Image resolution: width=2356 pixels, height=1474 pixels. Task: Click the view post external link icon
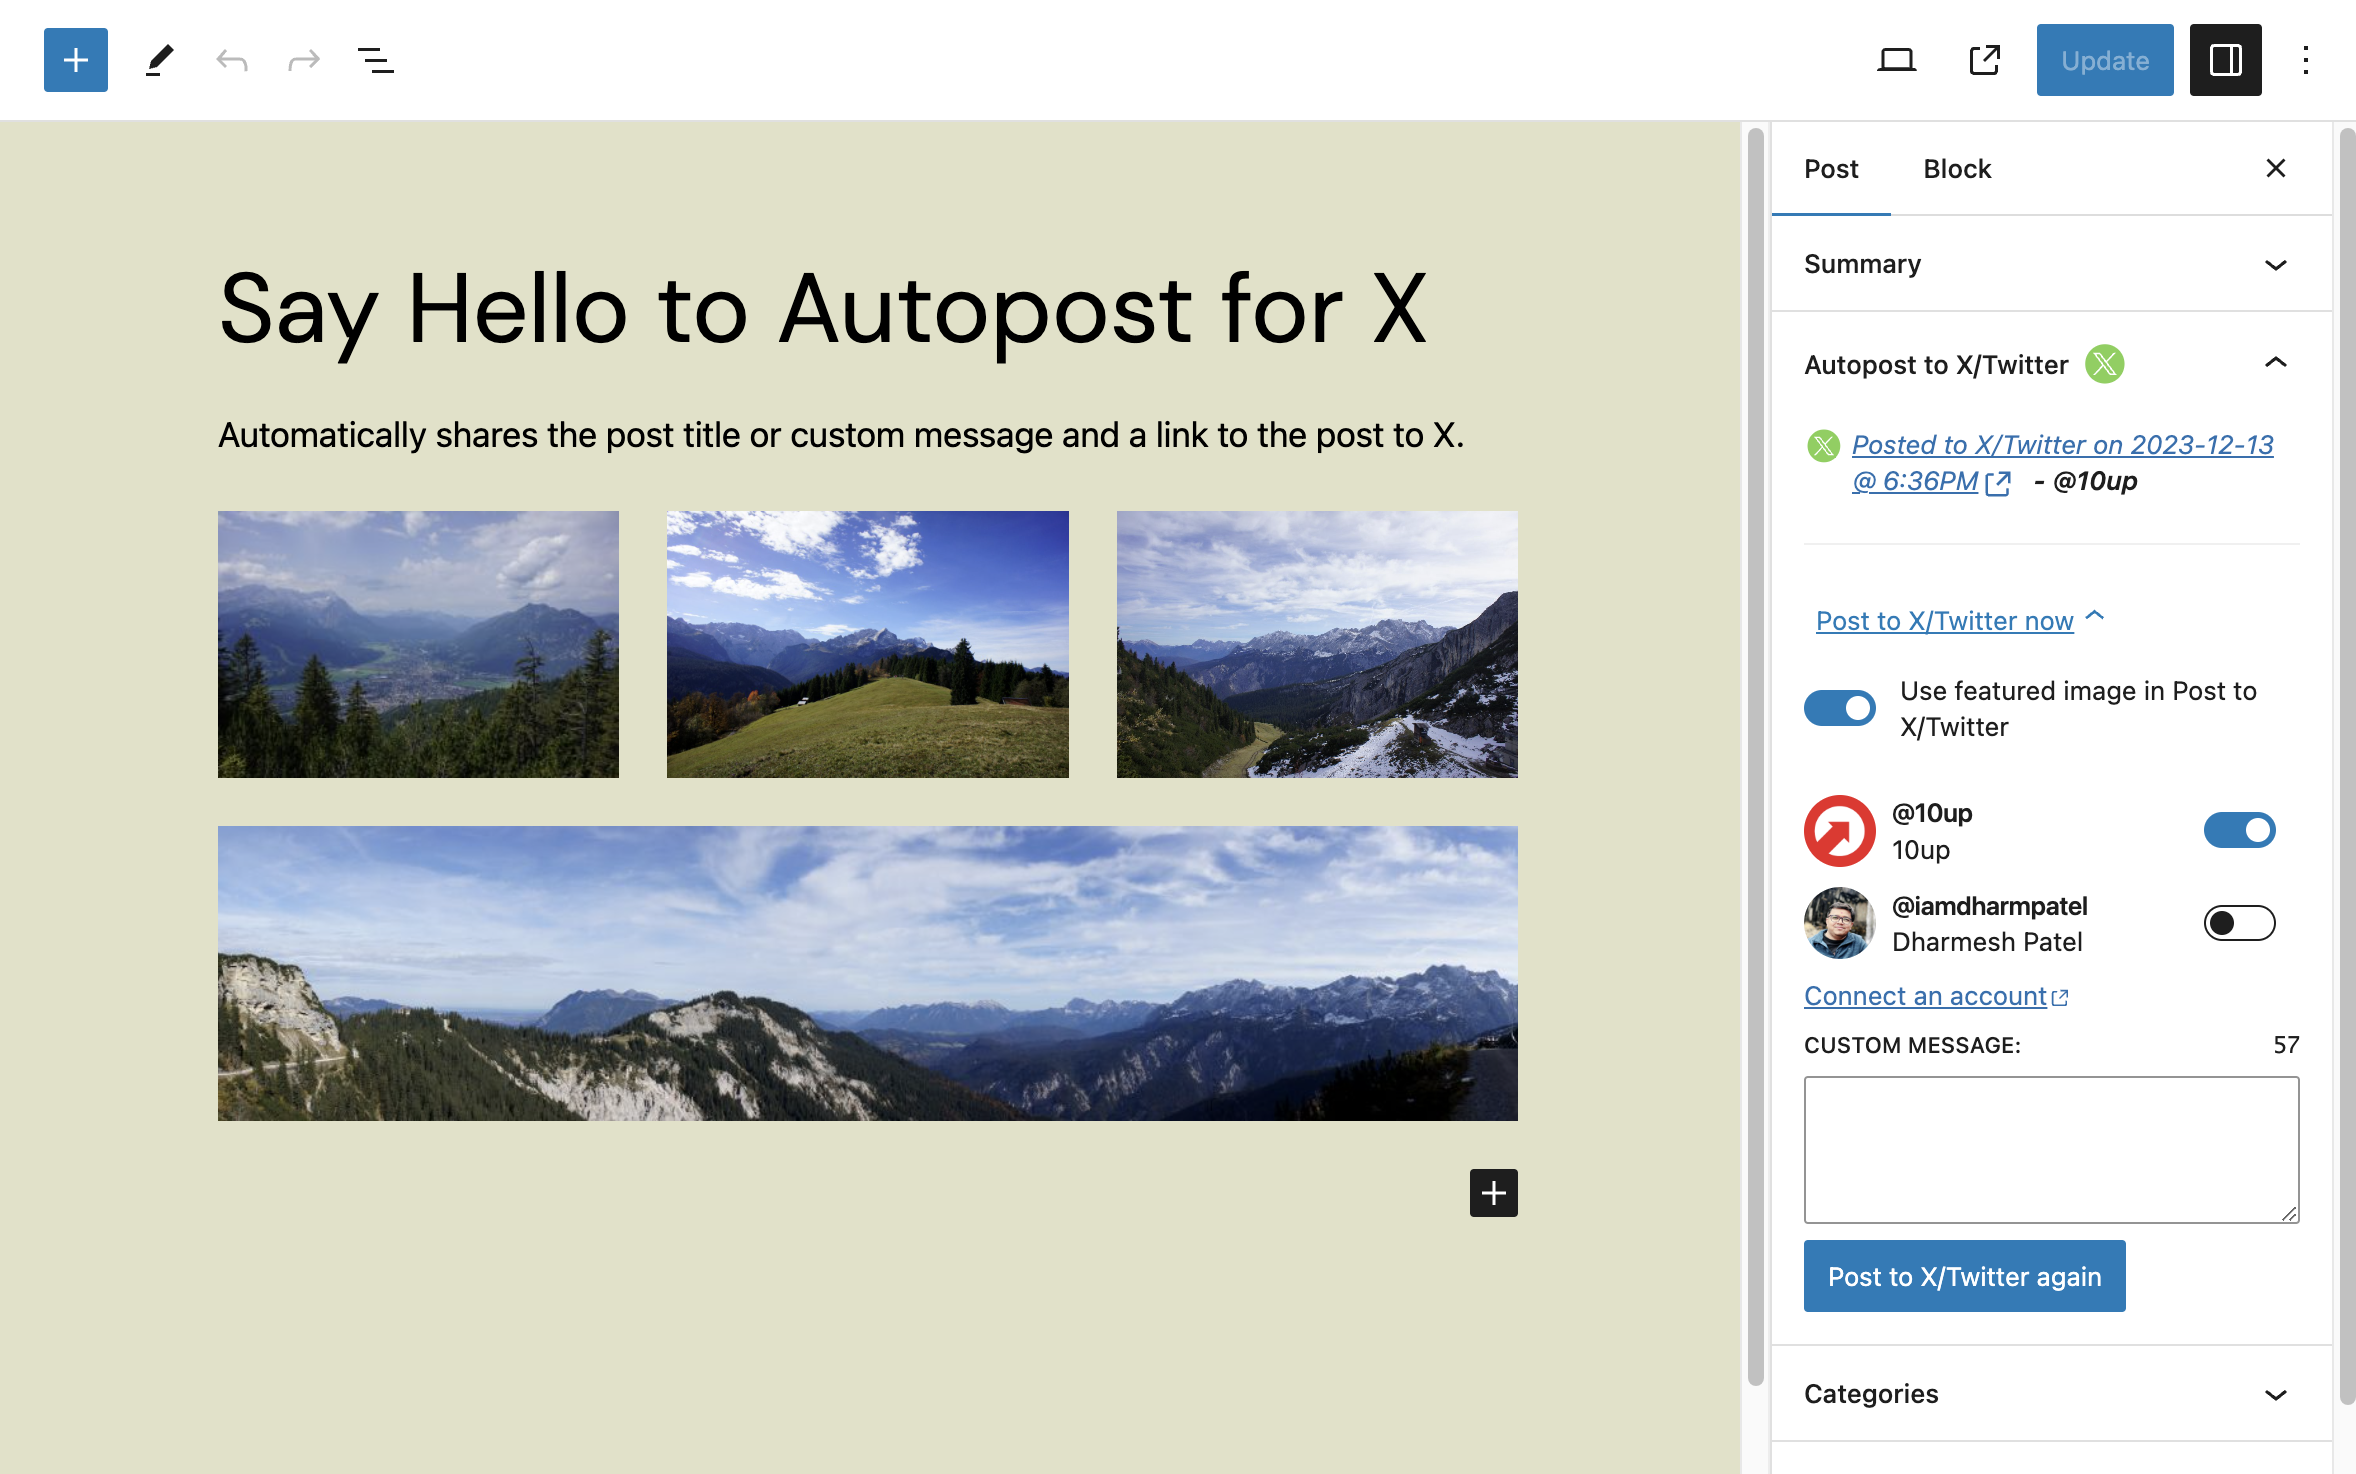pos(1984,60)
